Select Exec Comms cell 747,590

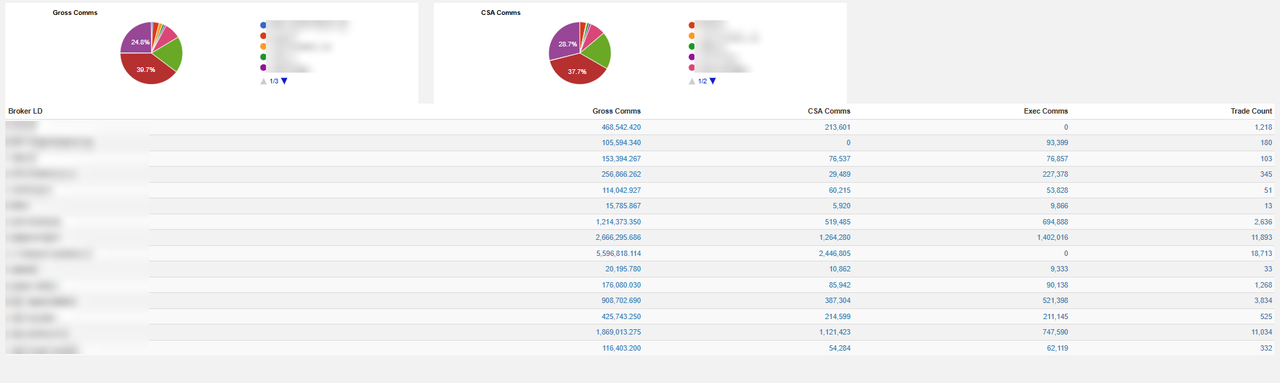point(1055,333)
